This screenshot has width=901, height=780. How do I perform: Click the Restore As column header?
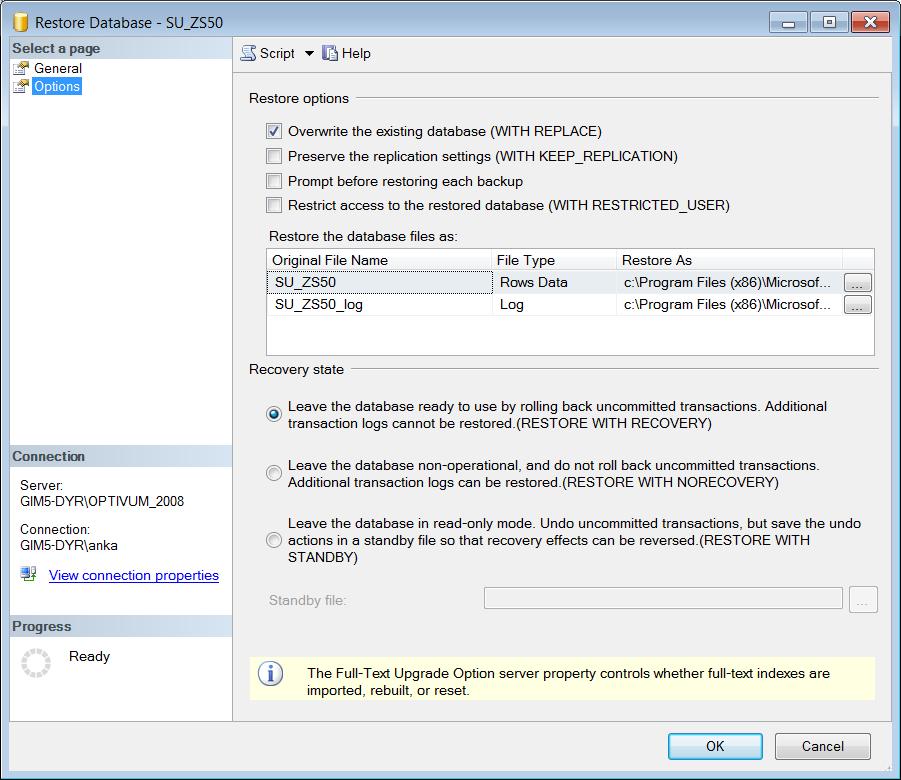click(730, 260)
